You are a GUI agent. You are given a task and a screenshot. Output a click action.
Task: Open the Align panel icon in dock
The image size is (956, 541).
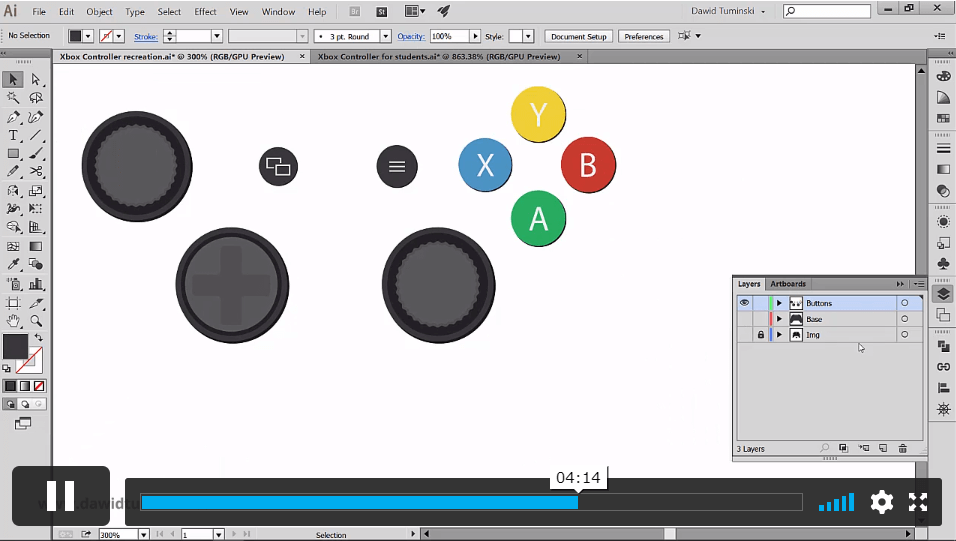click(943, 388)
